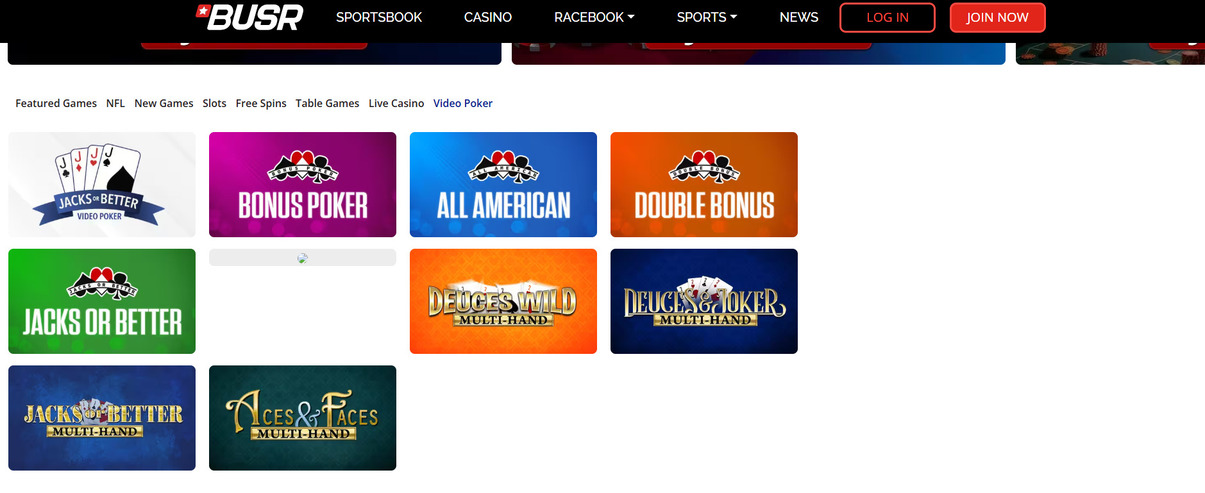Open Aces & Faces Multi-Hand tile
The image size is (1205, 493).
tap(302, 418)
